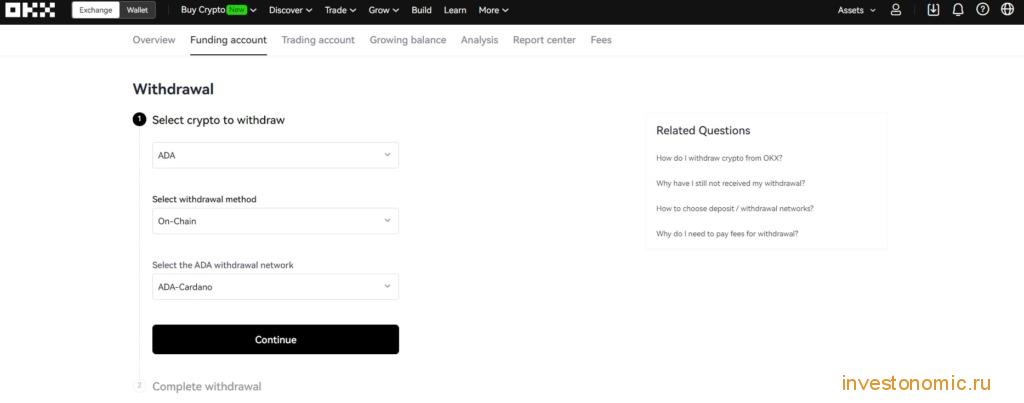Switch to Exchange mode
The height and width of the screenshot is (403, 1024).
96,10
